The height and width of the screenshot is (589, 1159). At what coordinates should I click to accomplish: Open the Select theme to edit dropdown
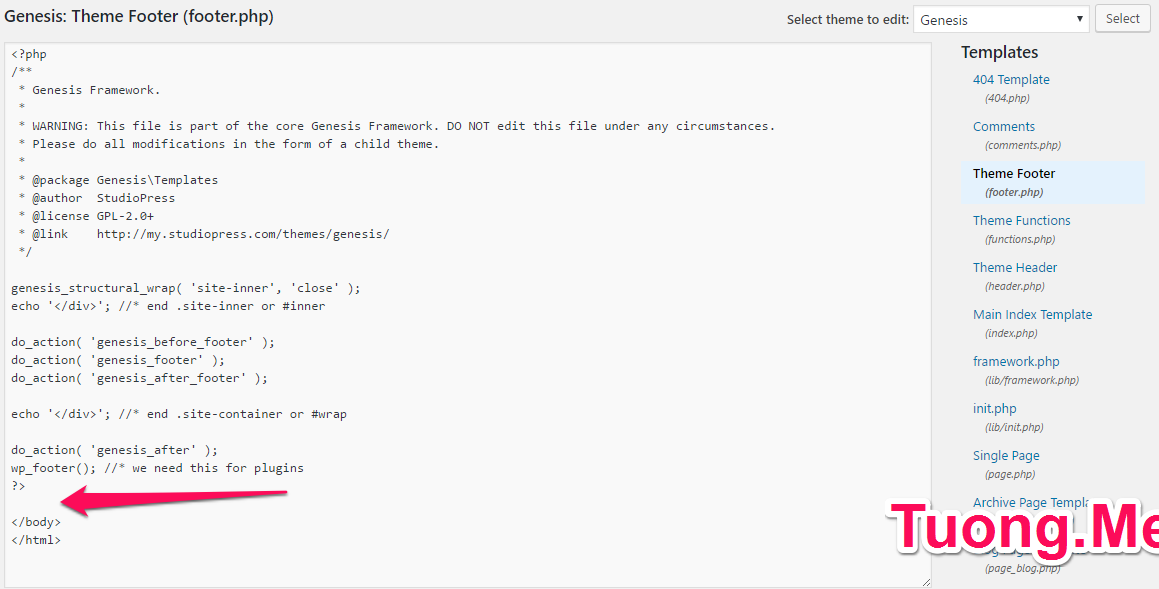point(1000,19)
